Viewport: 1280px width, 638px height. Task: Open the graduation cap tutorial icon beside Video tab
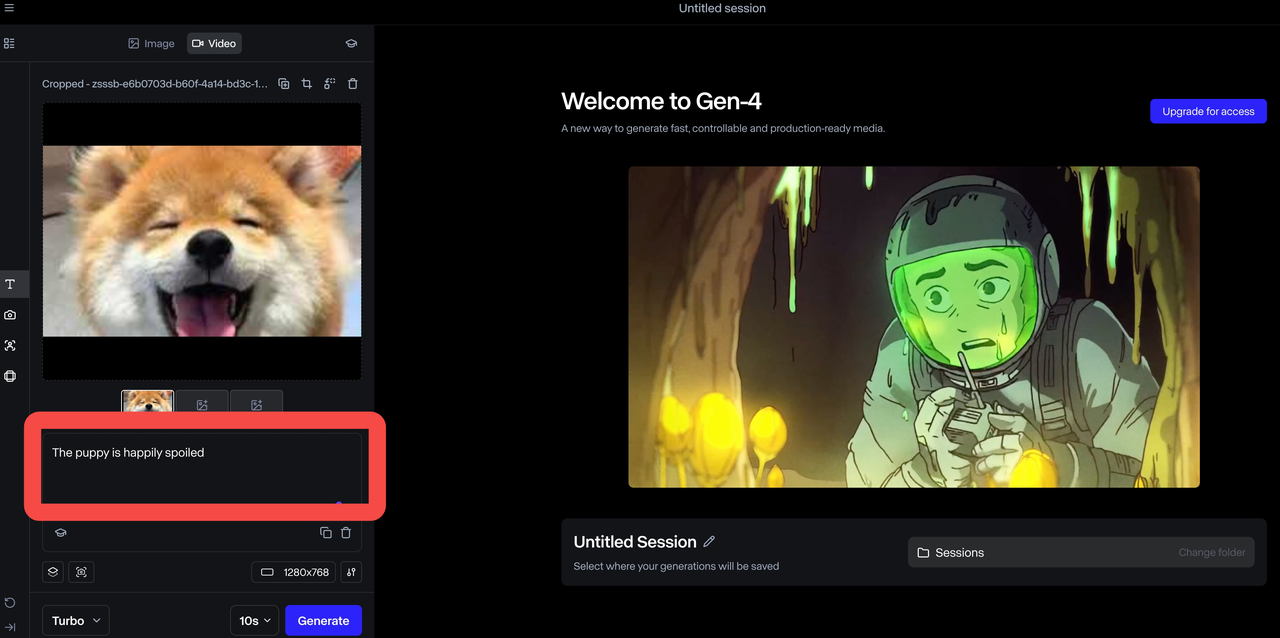[351, 43]
